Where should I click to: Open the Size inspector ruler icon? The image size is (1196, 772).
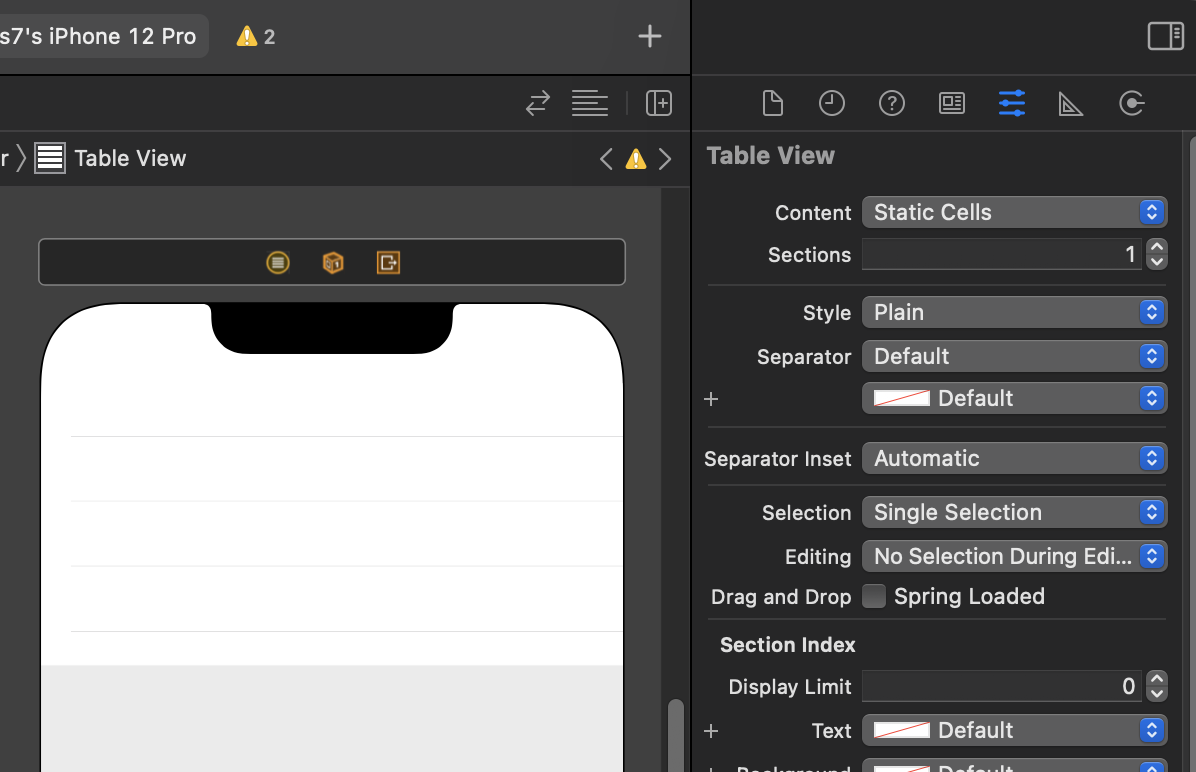point(1071,103)
